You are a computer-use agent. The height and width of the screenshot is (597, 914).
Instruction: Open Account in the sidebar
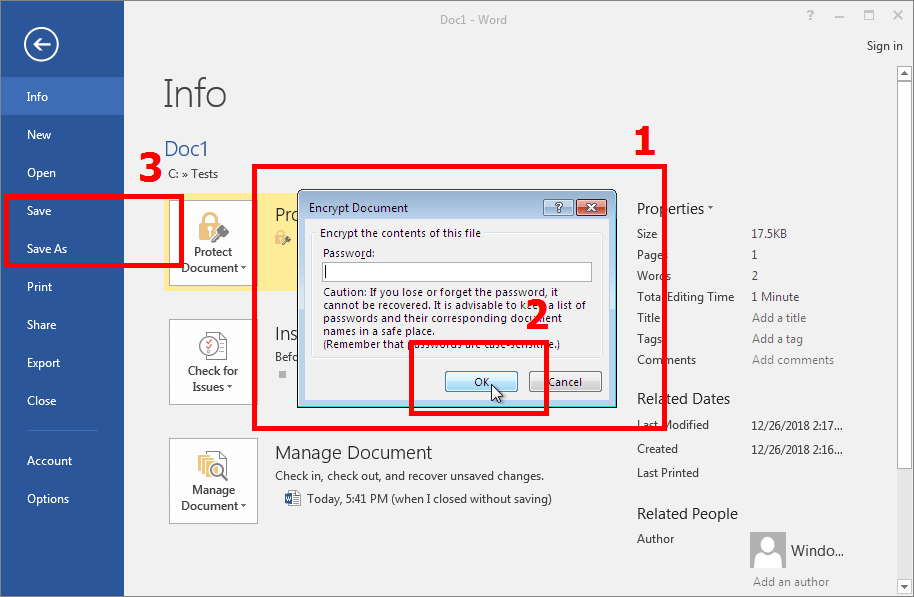tap(62, 461)
